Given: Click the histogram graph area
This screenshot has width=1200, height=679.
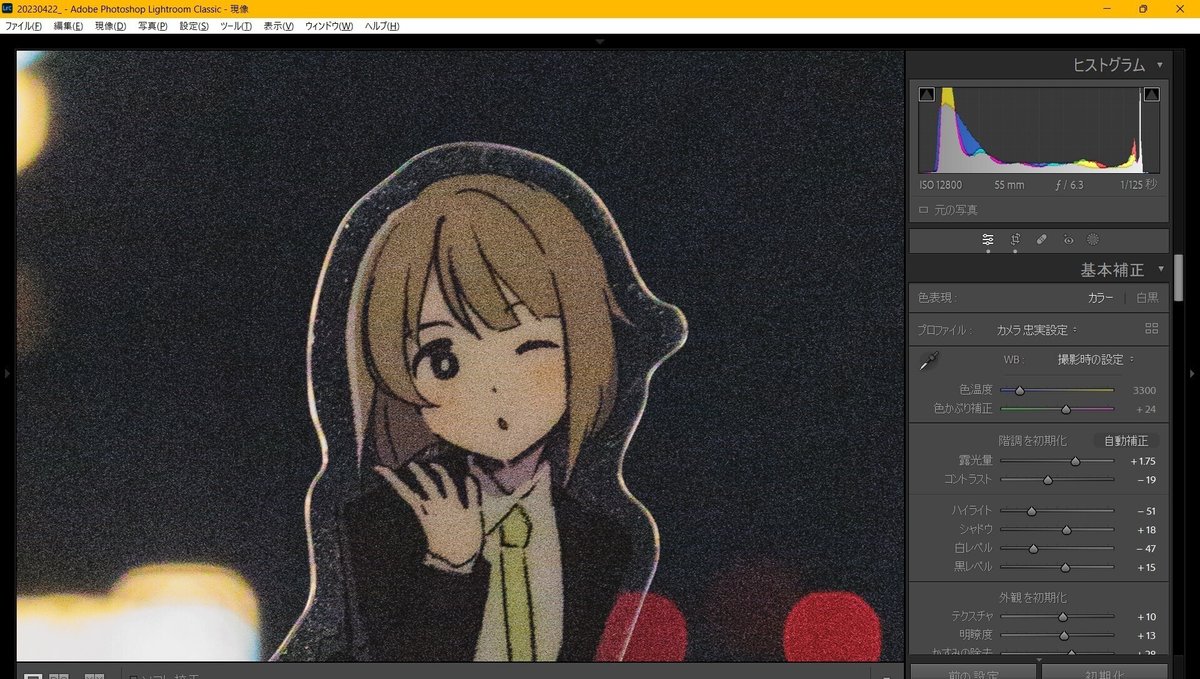Looking at the screenshot, I should point(1039,130).
